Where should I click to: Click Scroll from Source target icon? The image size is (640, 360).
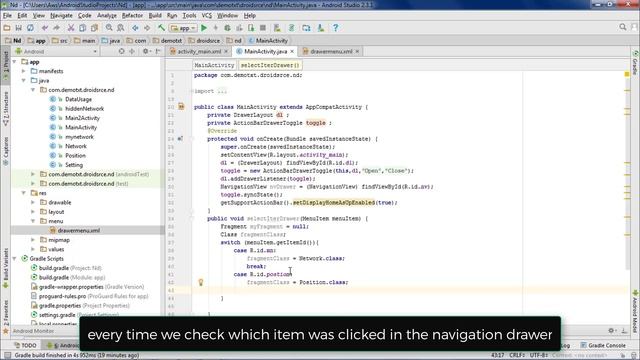[x=122, y=51]
